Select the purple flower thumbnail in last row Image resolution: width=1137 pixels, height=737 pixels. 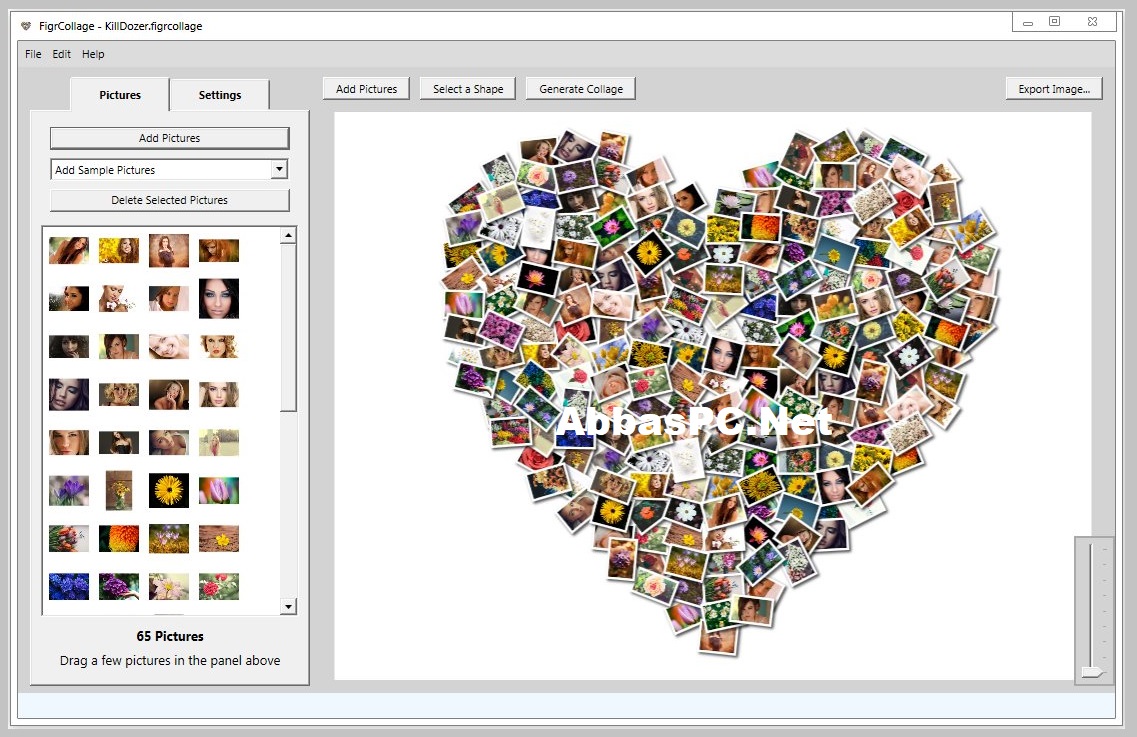pyautogui.click(x=119, y=587)
